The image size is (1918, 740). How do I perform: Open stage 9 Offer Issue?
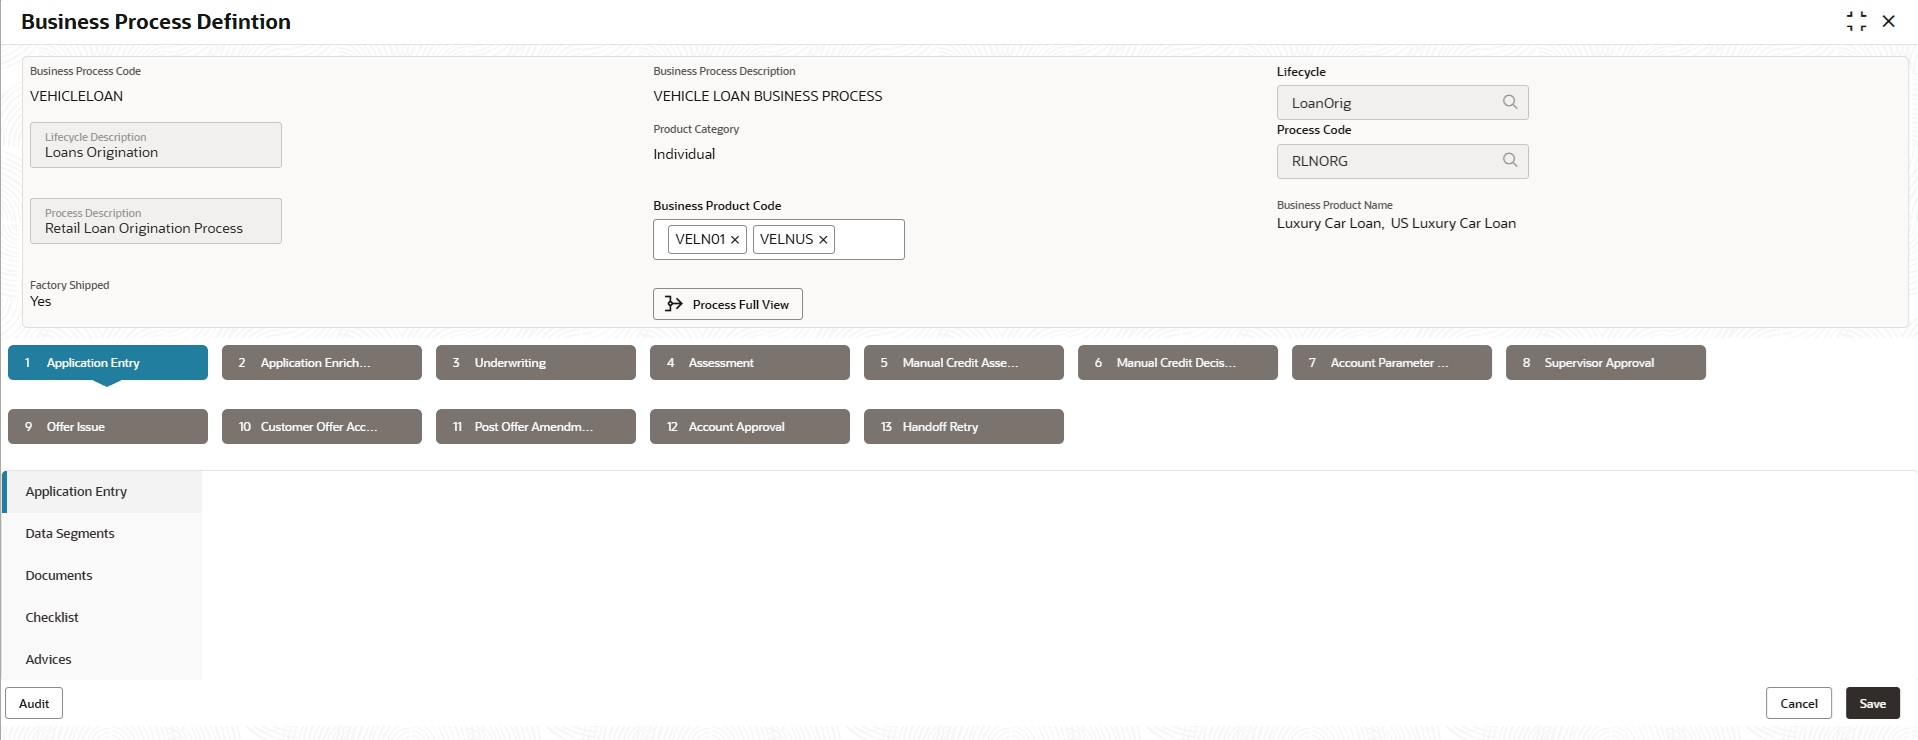tap(108, 427)
